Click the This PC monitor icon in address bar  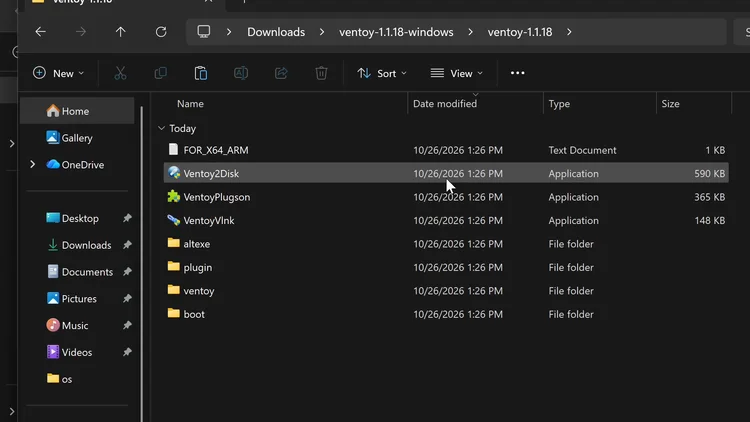click(204, 32)
